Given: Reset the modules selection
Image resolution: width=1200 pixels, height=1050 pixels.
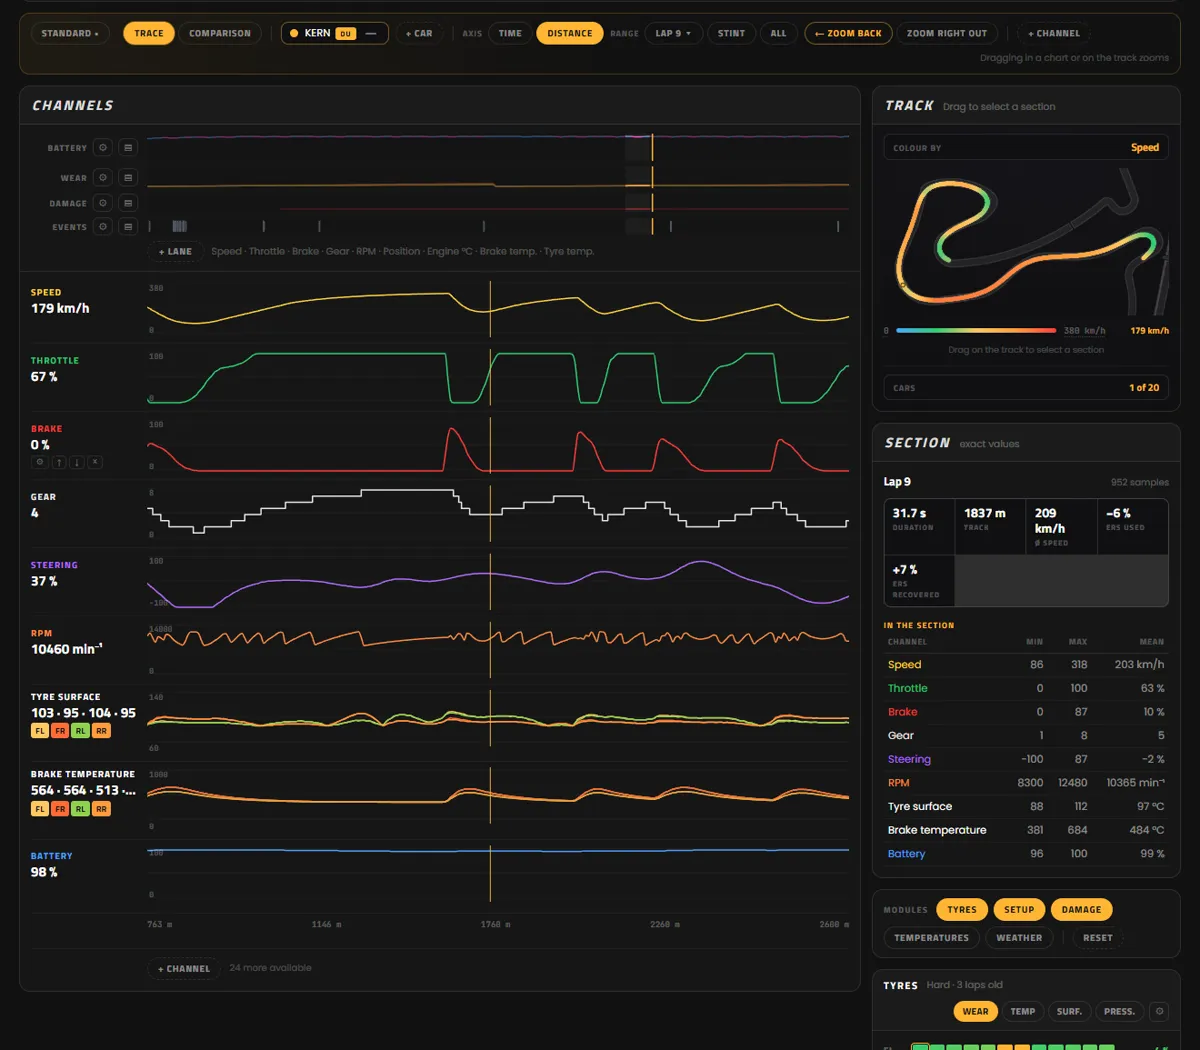Looking at the screenshot, I should tap(1097, 938).
